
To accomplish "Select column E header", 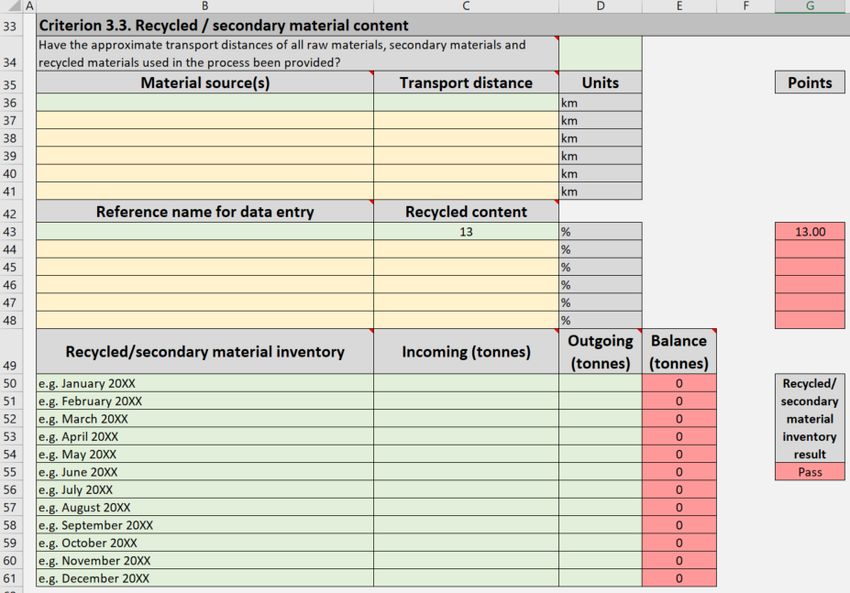I will (679, 6).
